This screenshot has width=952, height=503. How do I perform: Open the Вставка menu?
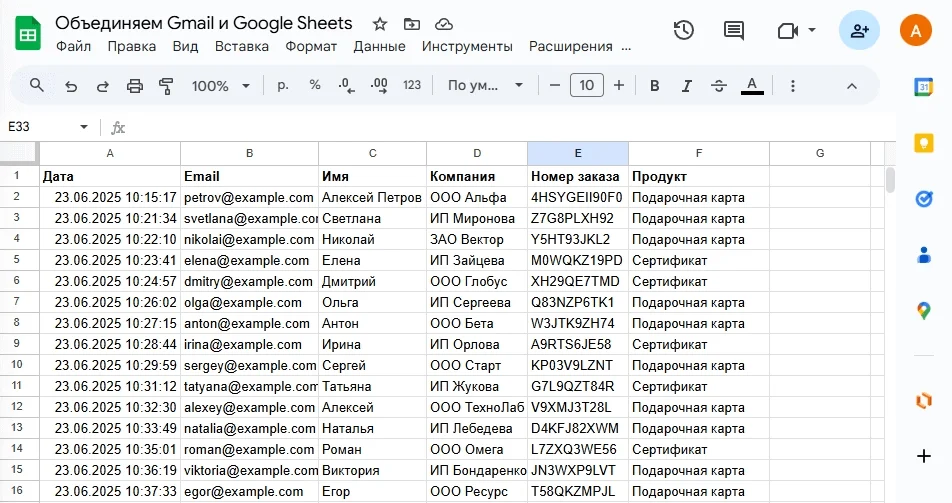tap(242, 46)
